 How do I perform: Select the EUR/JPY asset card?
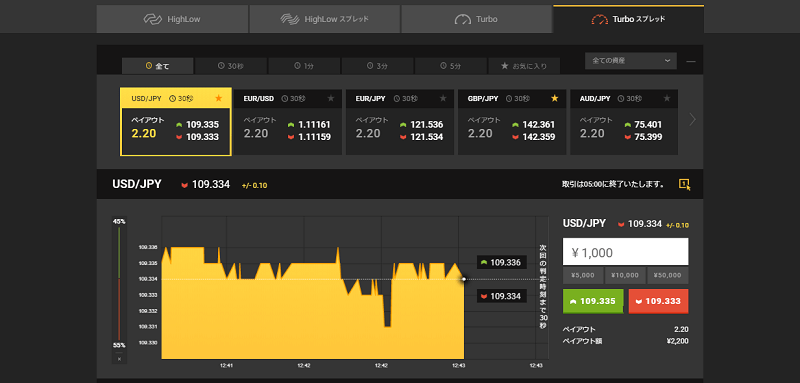tap(400, 122)
